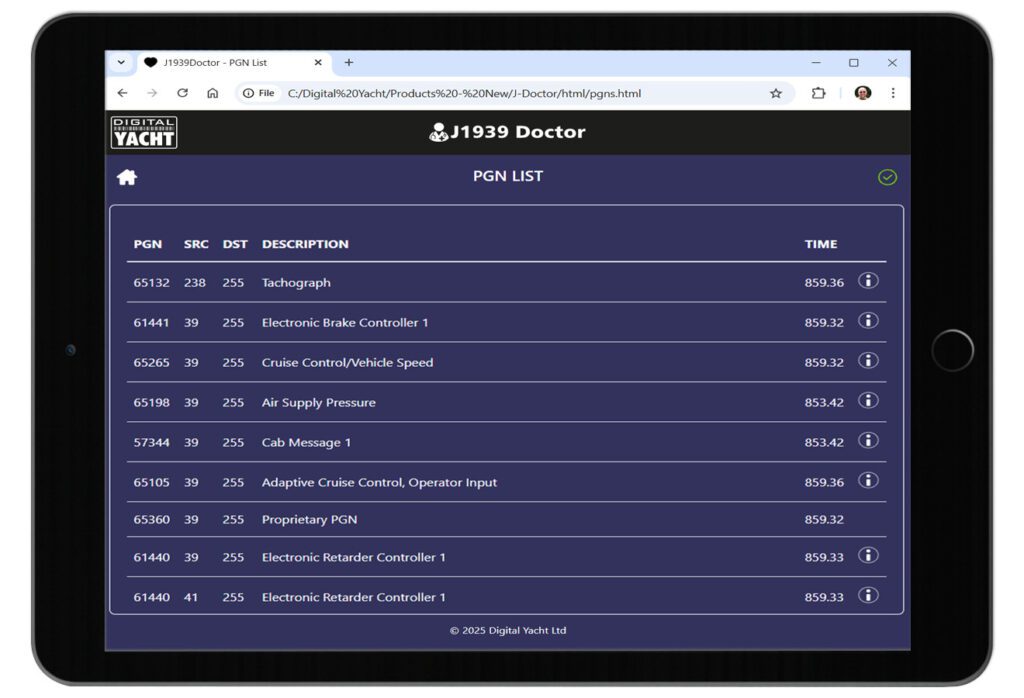The width and height of the screenshot is (1024, 698).
Task: Click the home icon beside PGN LIST
Action: point(127,177)
